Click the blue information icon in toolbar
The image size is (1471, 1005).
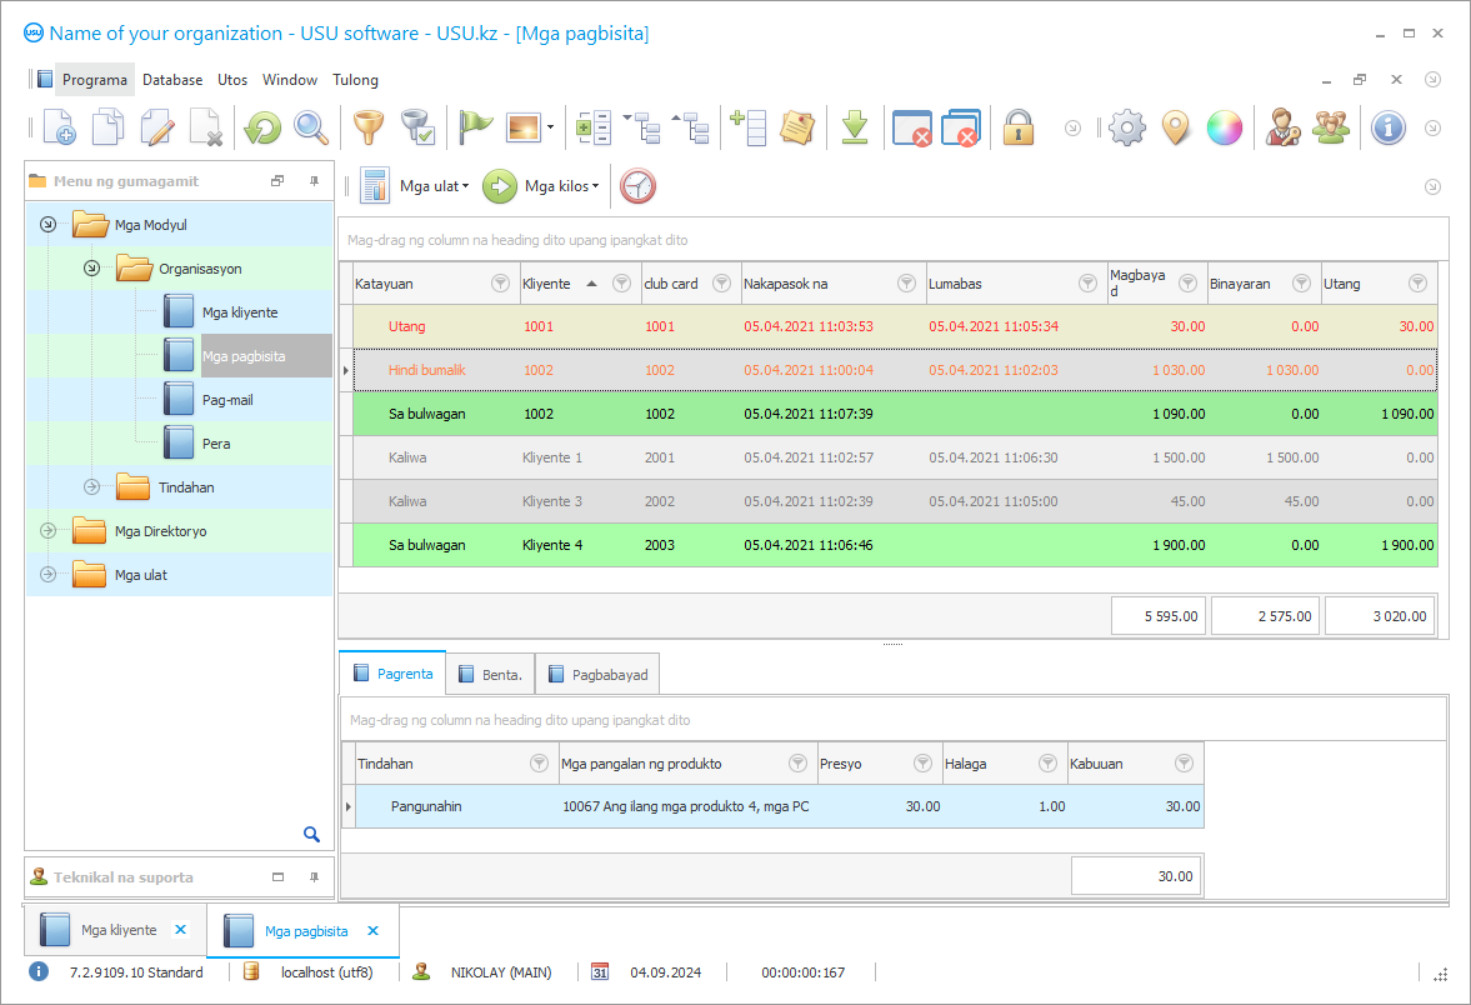tap(1388, 129)
